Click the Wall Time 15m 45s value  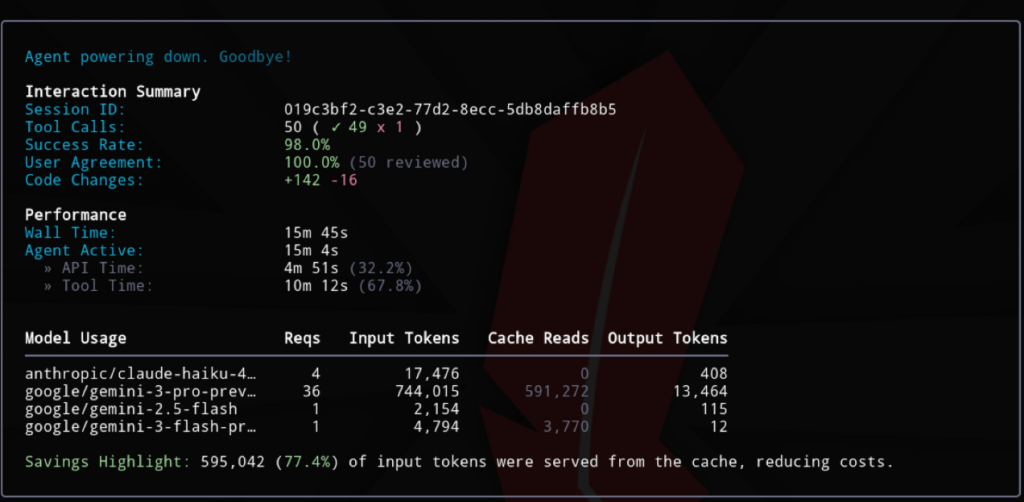(316, 233)
